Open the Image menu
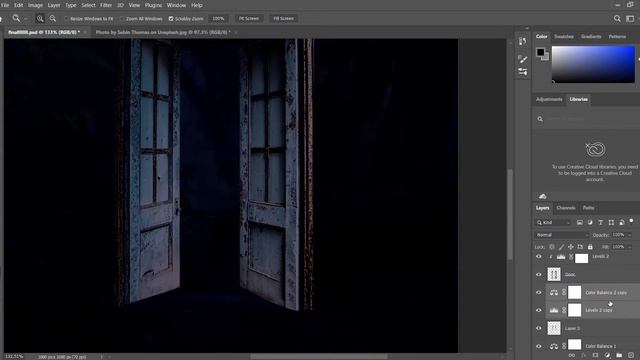Image resolution: width=640 pixels, height=360 pixels. click(x=35, y=5)
